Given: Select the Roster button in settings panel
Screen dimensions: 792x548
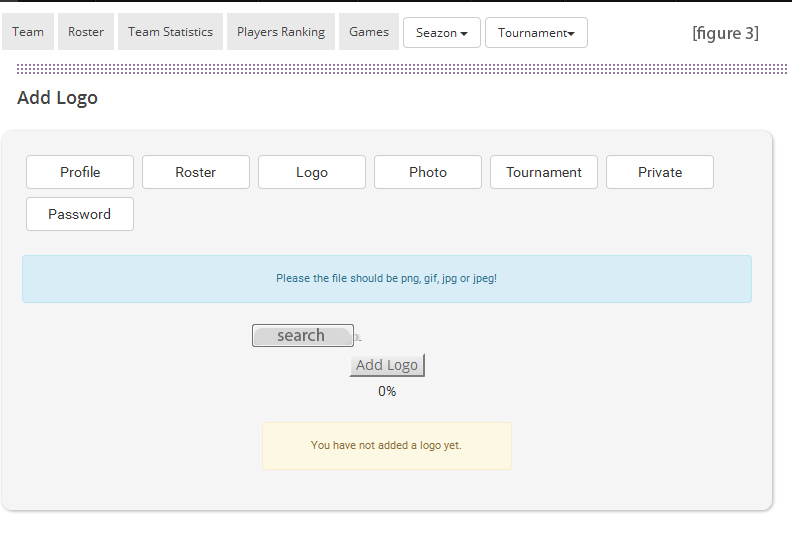Looking at the screenshot, I should coord(196,172).
